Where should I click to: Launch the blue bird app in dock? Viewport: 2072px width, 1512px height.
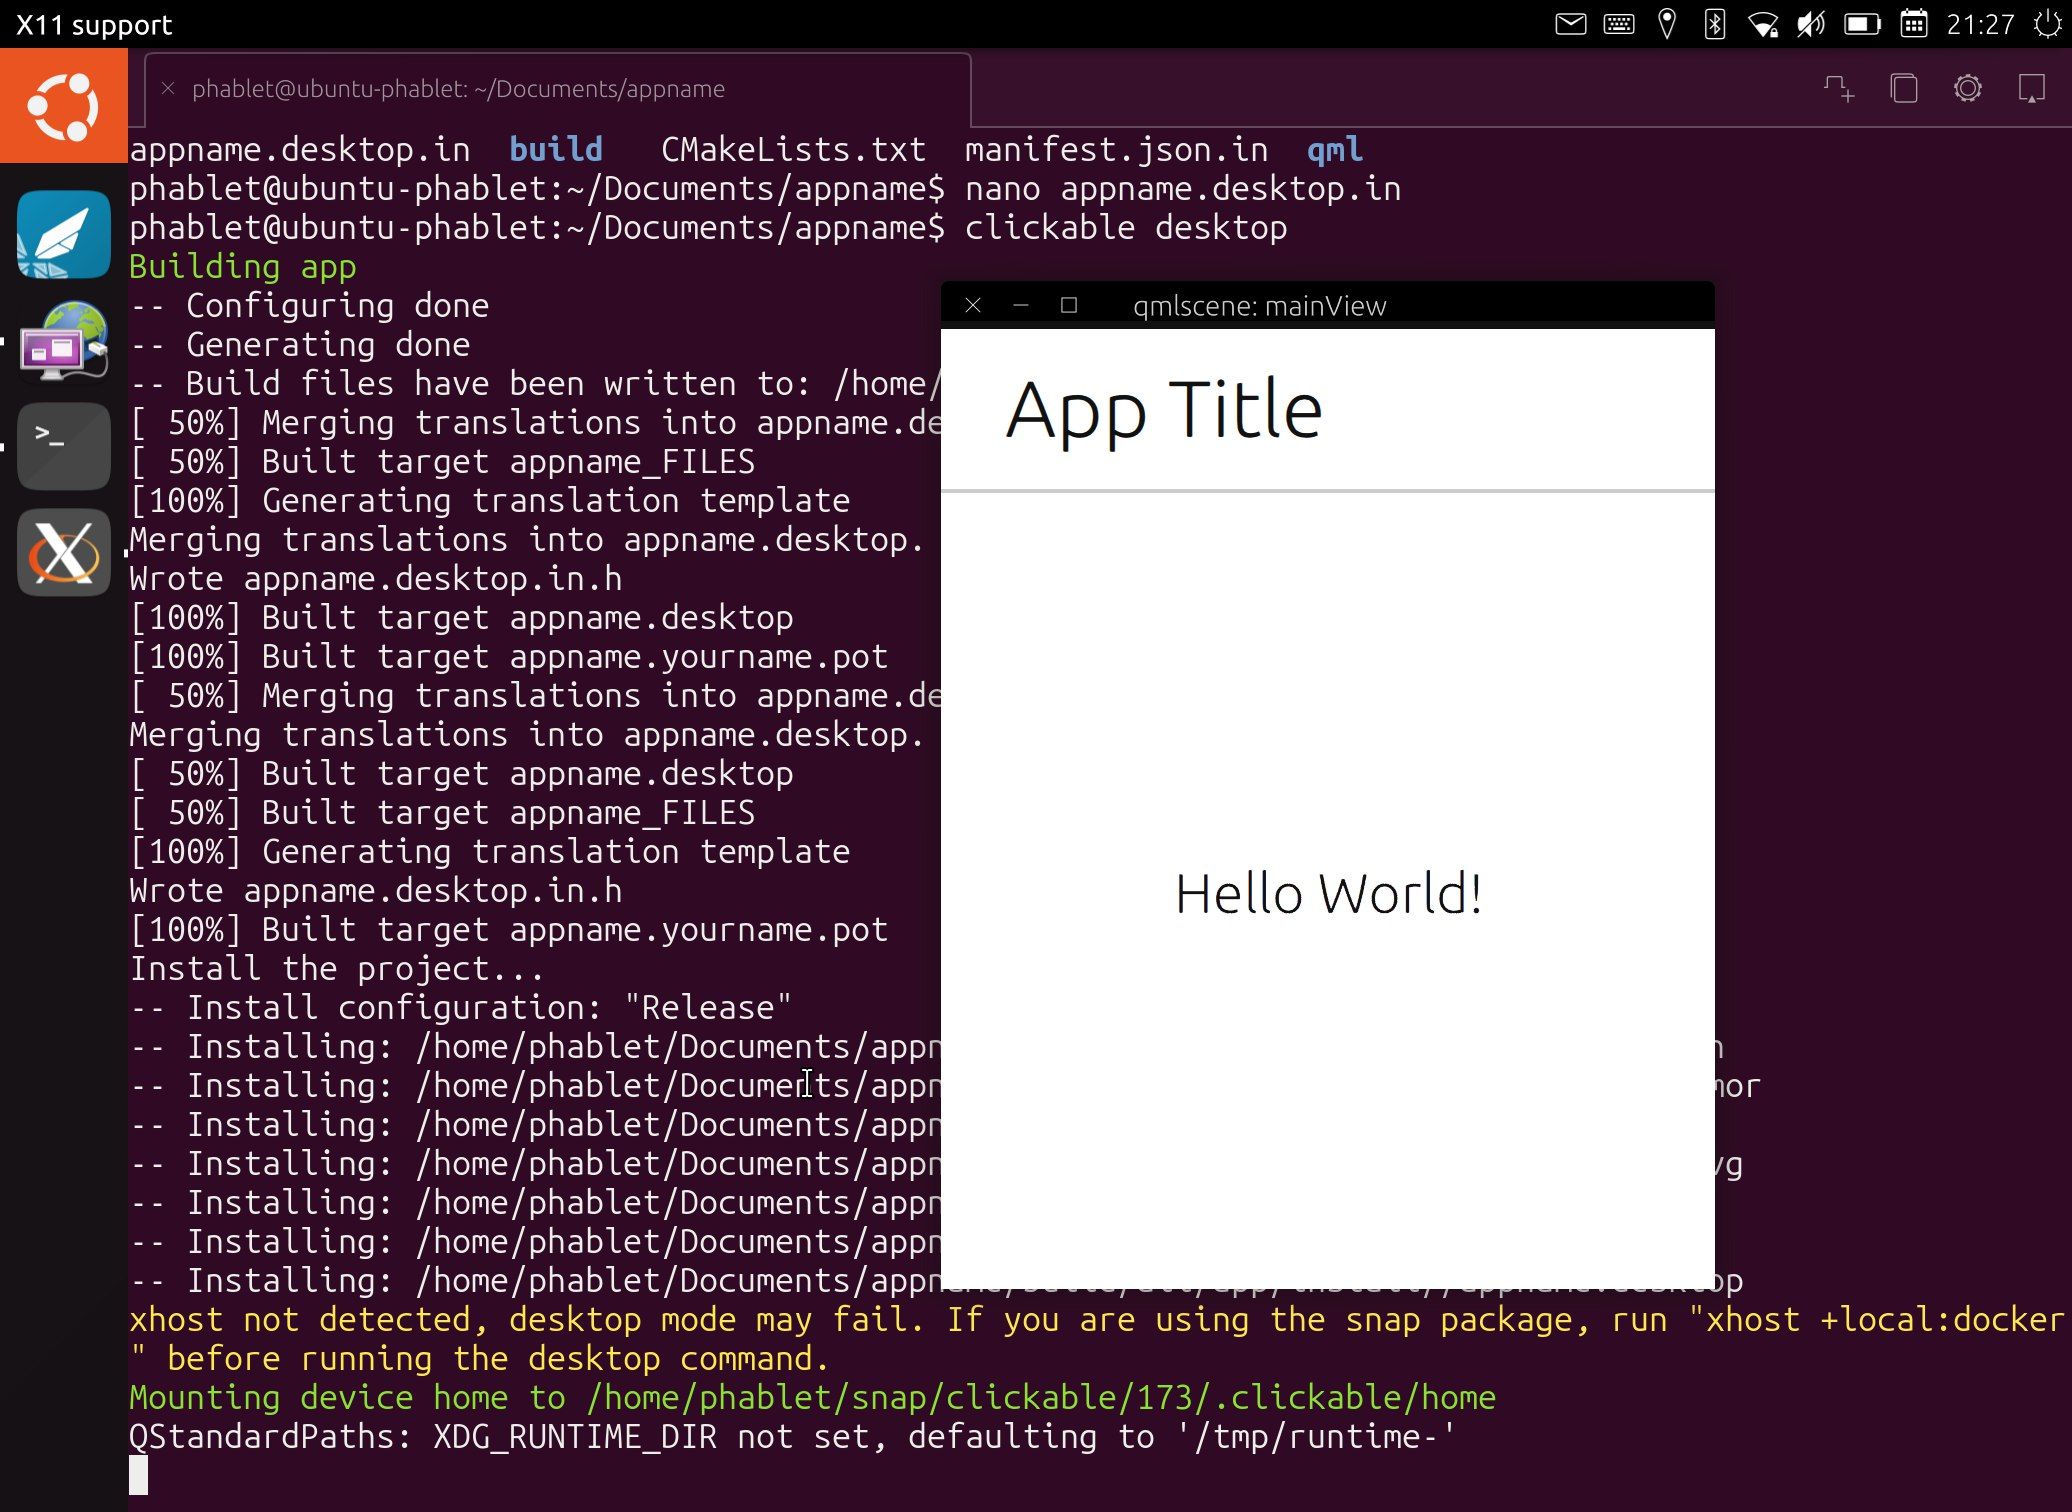click(63, 236)
